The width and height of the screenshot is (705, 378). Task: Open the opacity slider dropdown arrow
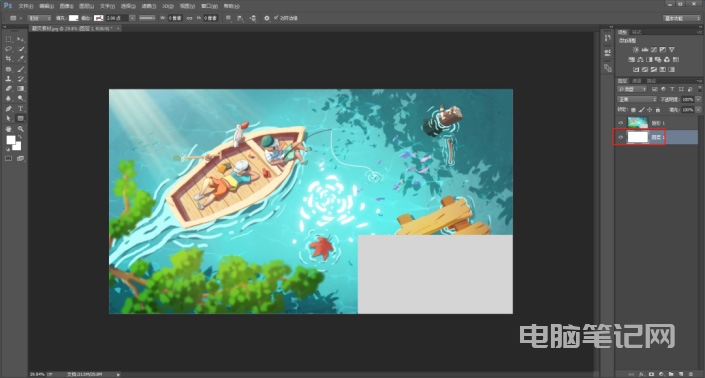coord(698,99)
